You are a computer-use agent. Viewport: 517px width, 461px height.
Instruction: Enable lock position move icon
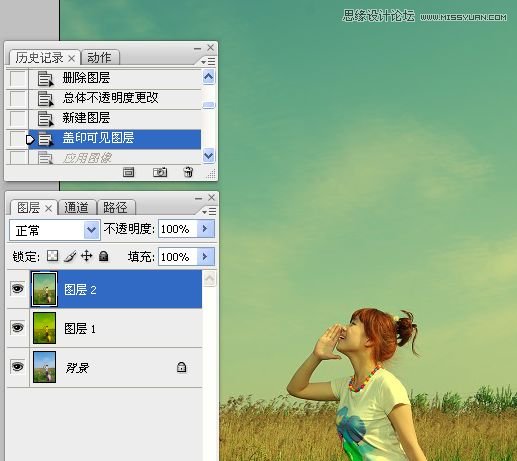tap(87, 256)
